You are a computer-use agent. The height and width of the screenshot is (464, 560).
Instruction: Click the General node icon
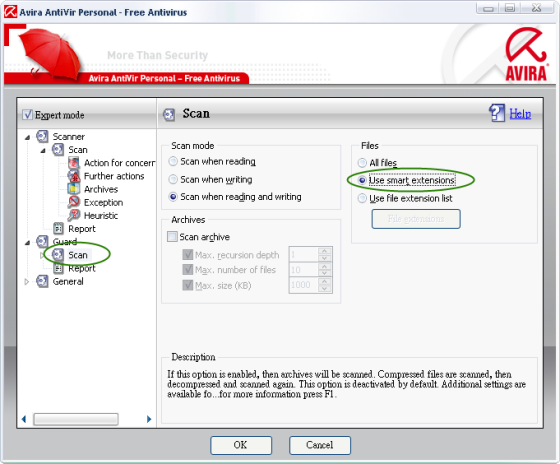point(42,281)
